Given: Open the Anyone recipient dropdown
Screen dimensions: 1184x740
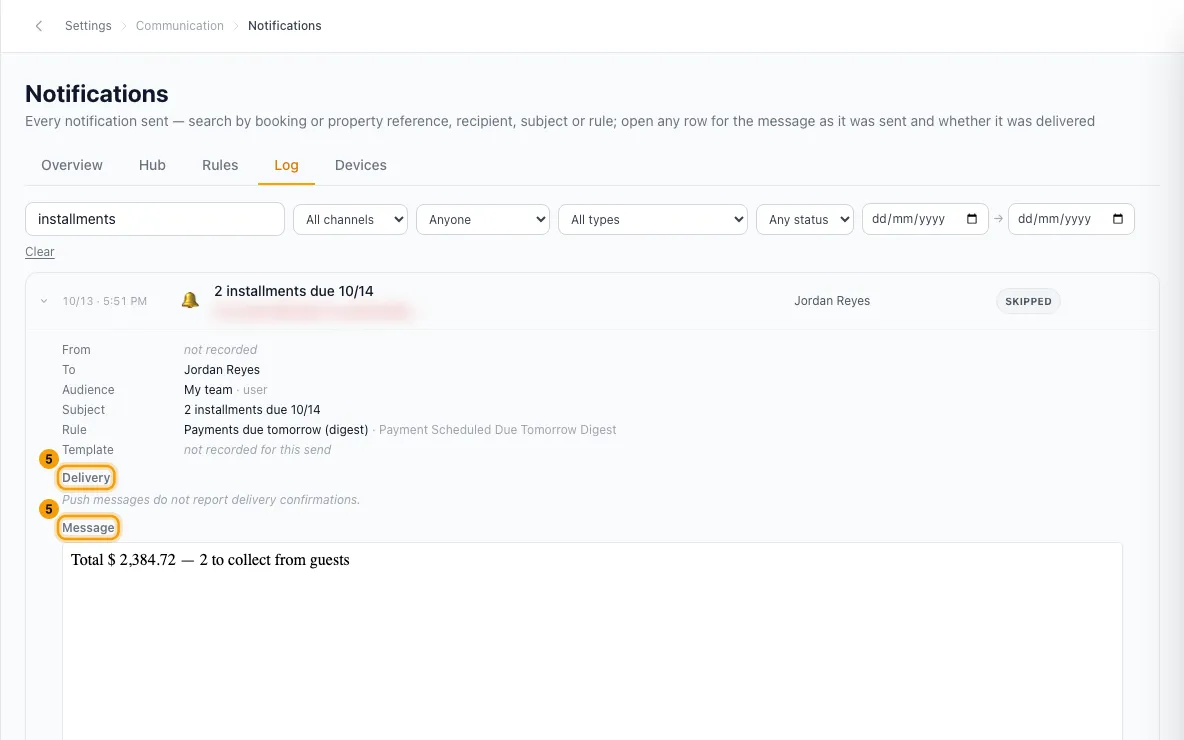Looking at the screenshot, I should point(483,220).
